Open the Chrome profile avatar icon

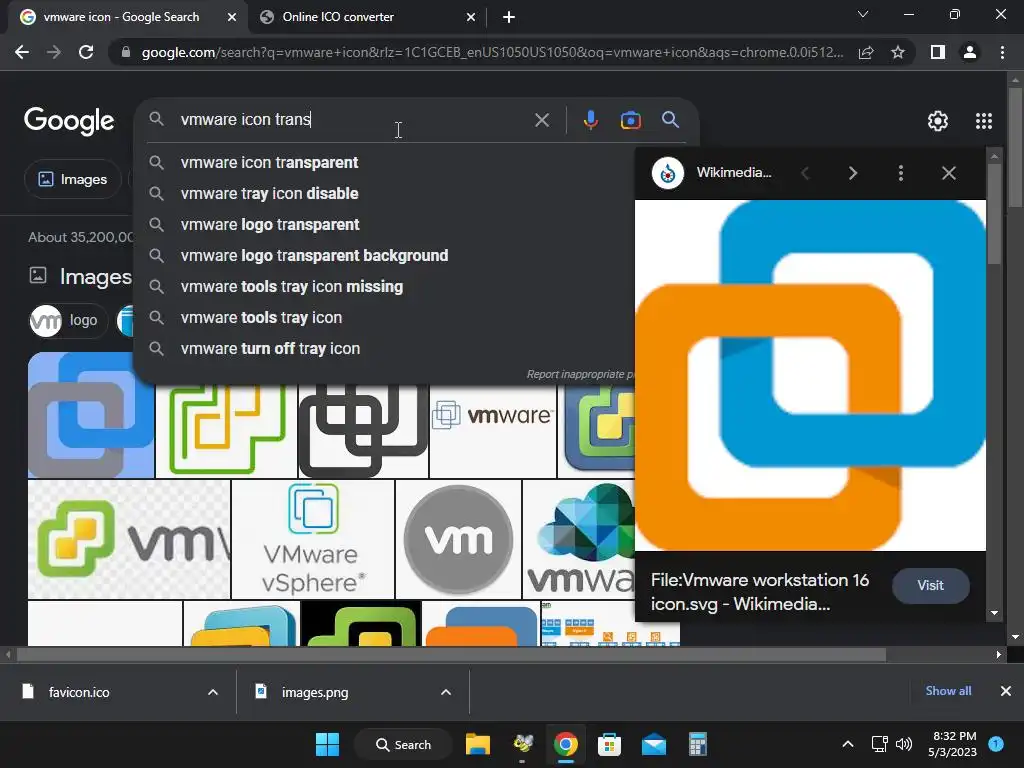tap(970, 52)
